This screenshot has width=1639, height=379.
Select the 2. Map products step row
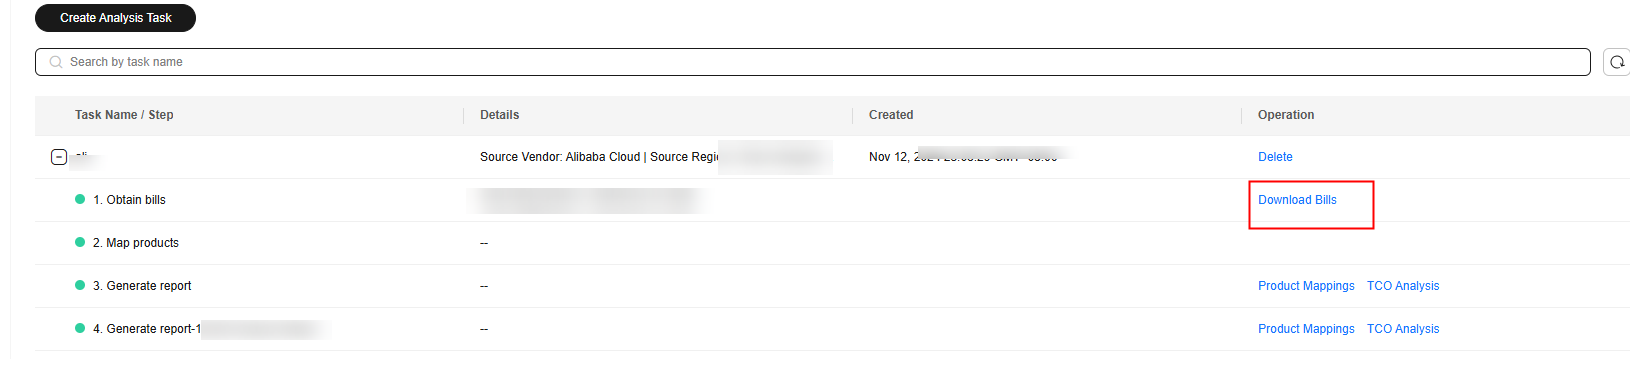[832, 243]
